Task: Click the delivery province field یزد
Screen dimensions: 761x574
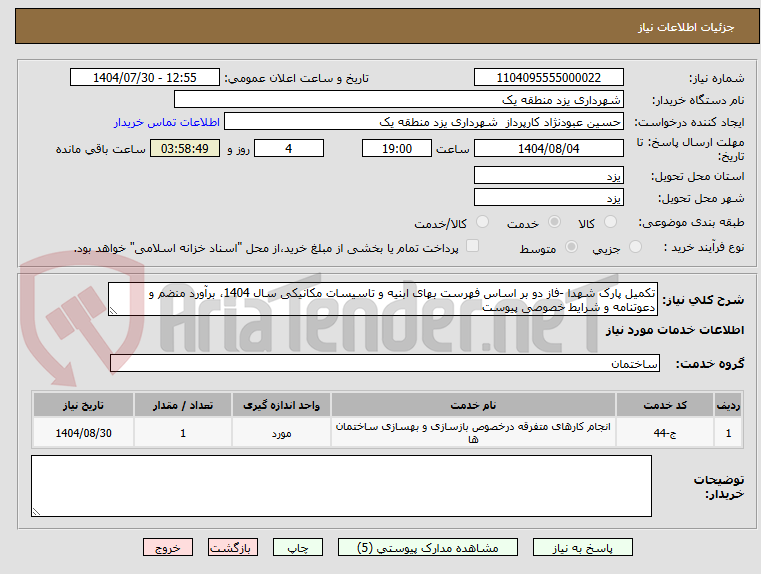Action: 548,176
